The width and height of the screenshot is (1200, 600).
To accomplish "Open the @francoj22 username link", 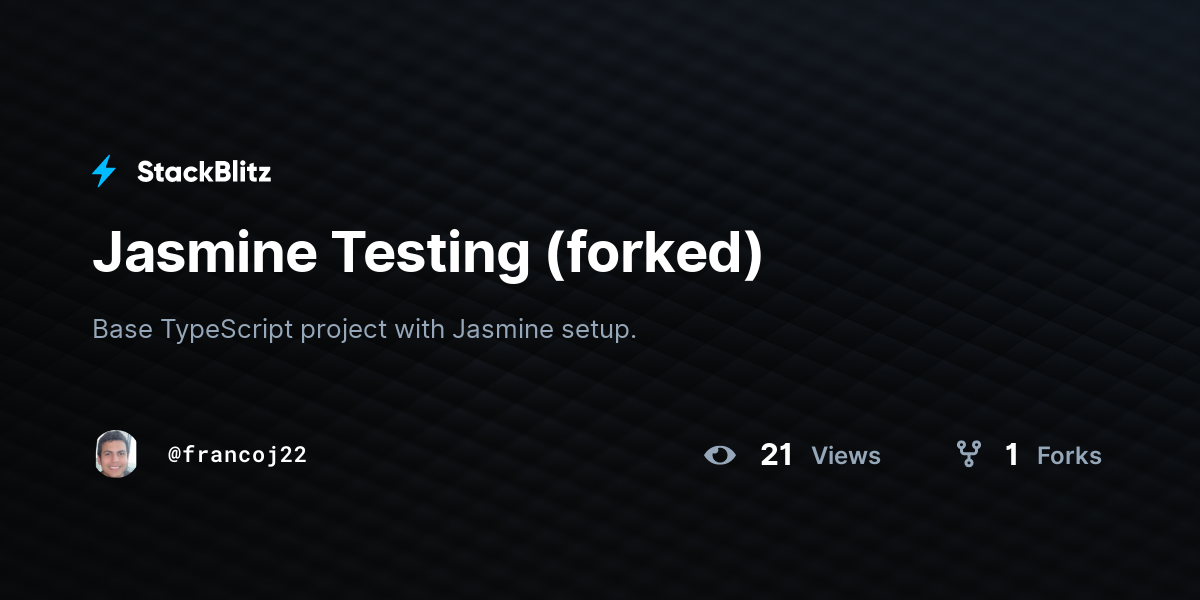I will [x=237, y=455].
